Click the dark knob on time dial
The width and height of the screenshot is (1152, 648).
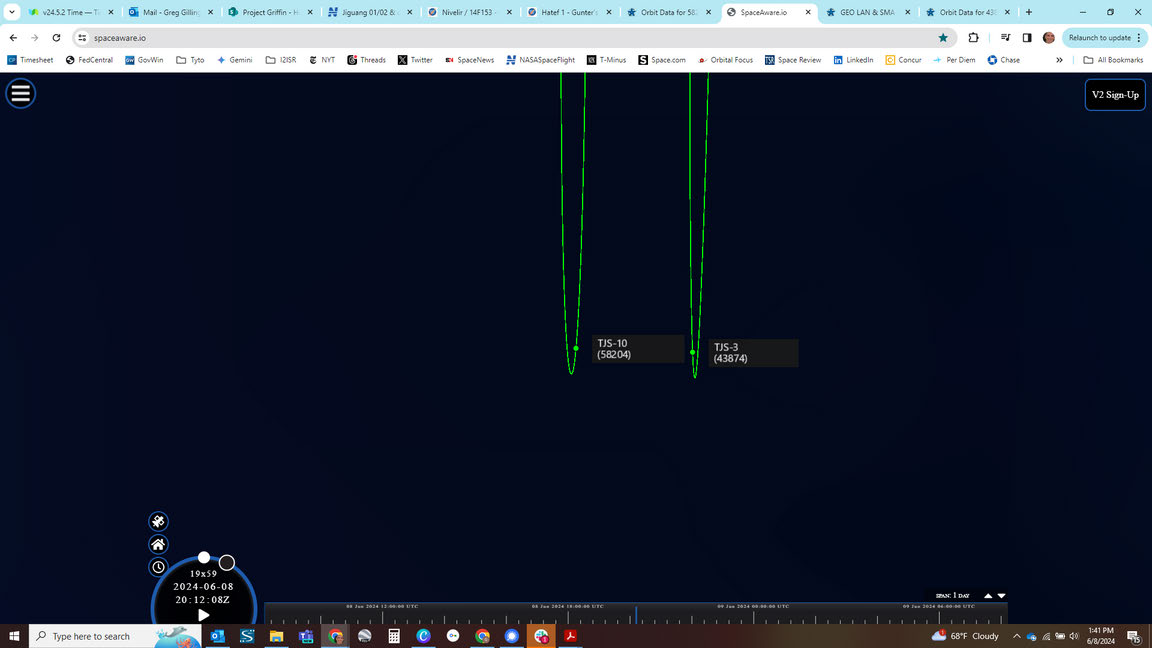pos(227,563)
